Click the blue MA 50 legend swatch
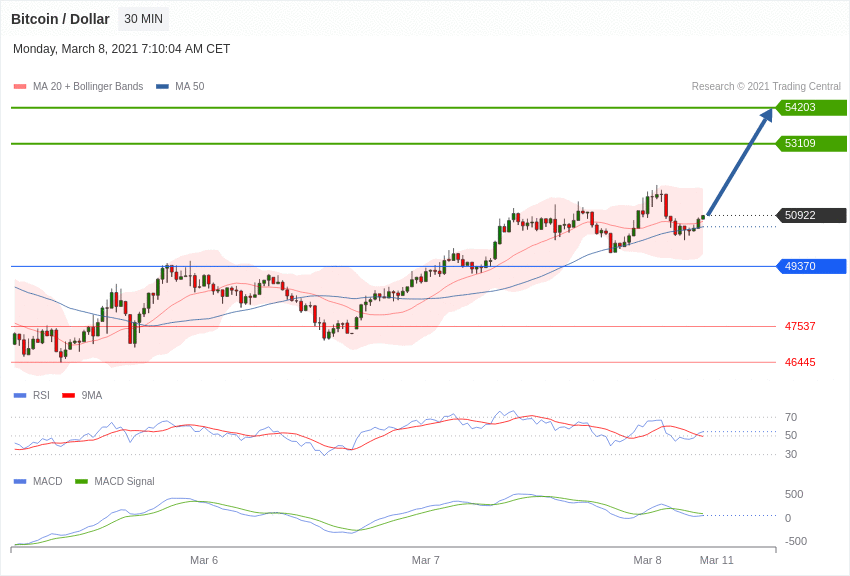The height and width of the screenshot is (576, 850). [x=162, y=87]
